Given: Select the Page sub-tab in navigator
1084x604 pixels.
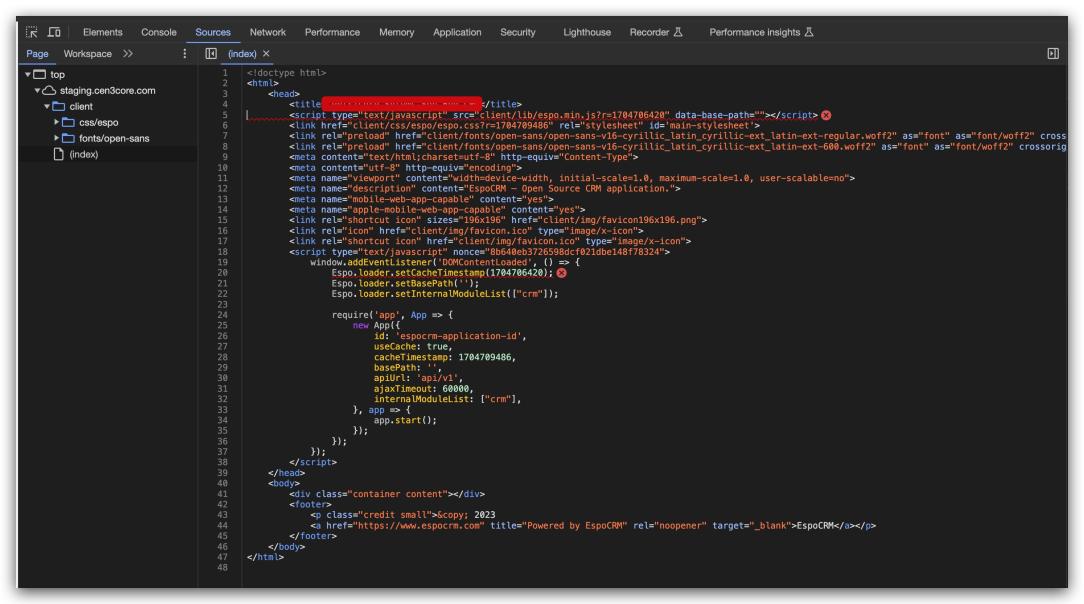Looking at the screenshot, I should (37, 53).
